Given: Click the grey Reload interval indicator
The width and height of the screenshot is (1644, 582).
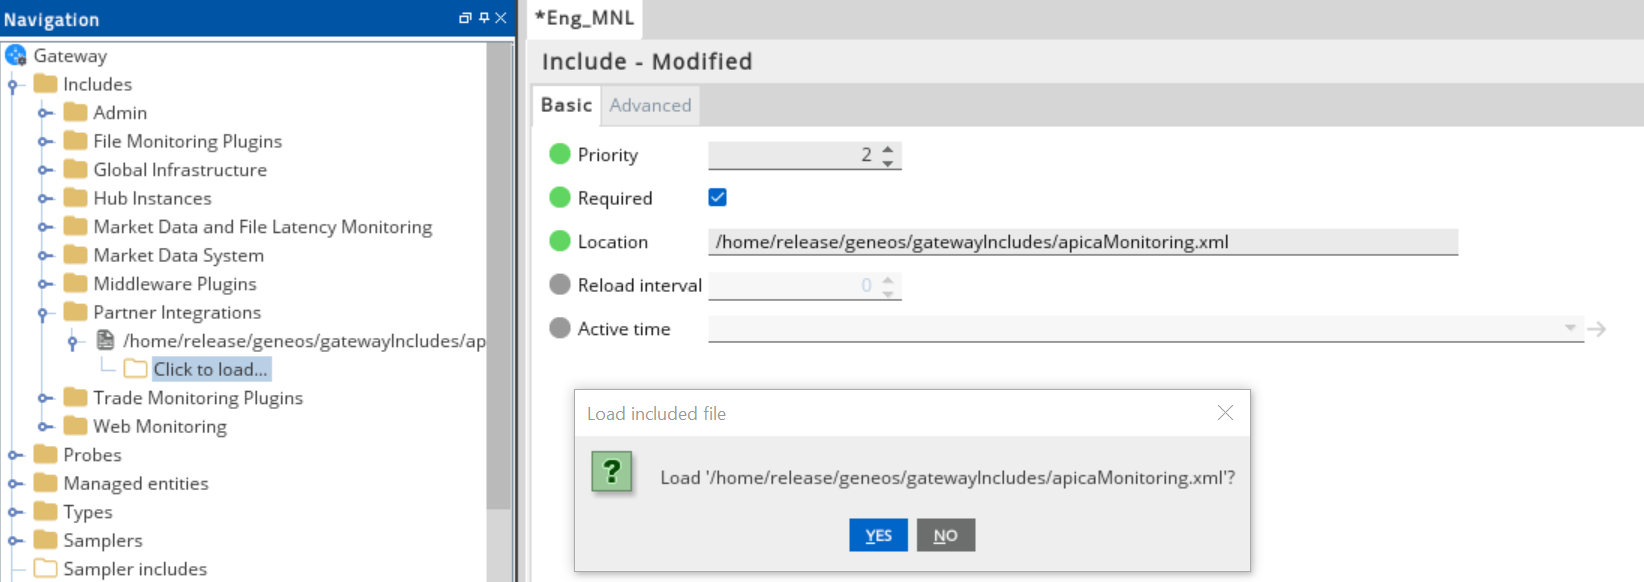Looking at the screenshot, I should tap(560, 285).
